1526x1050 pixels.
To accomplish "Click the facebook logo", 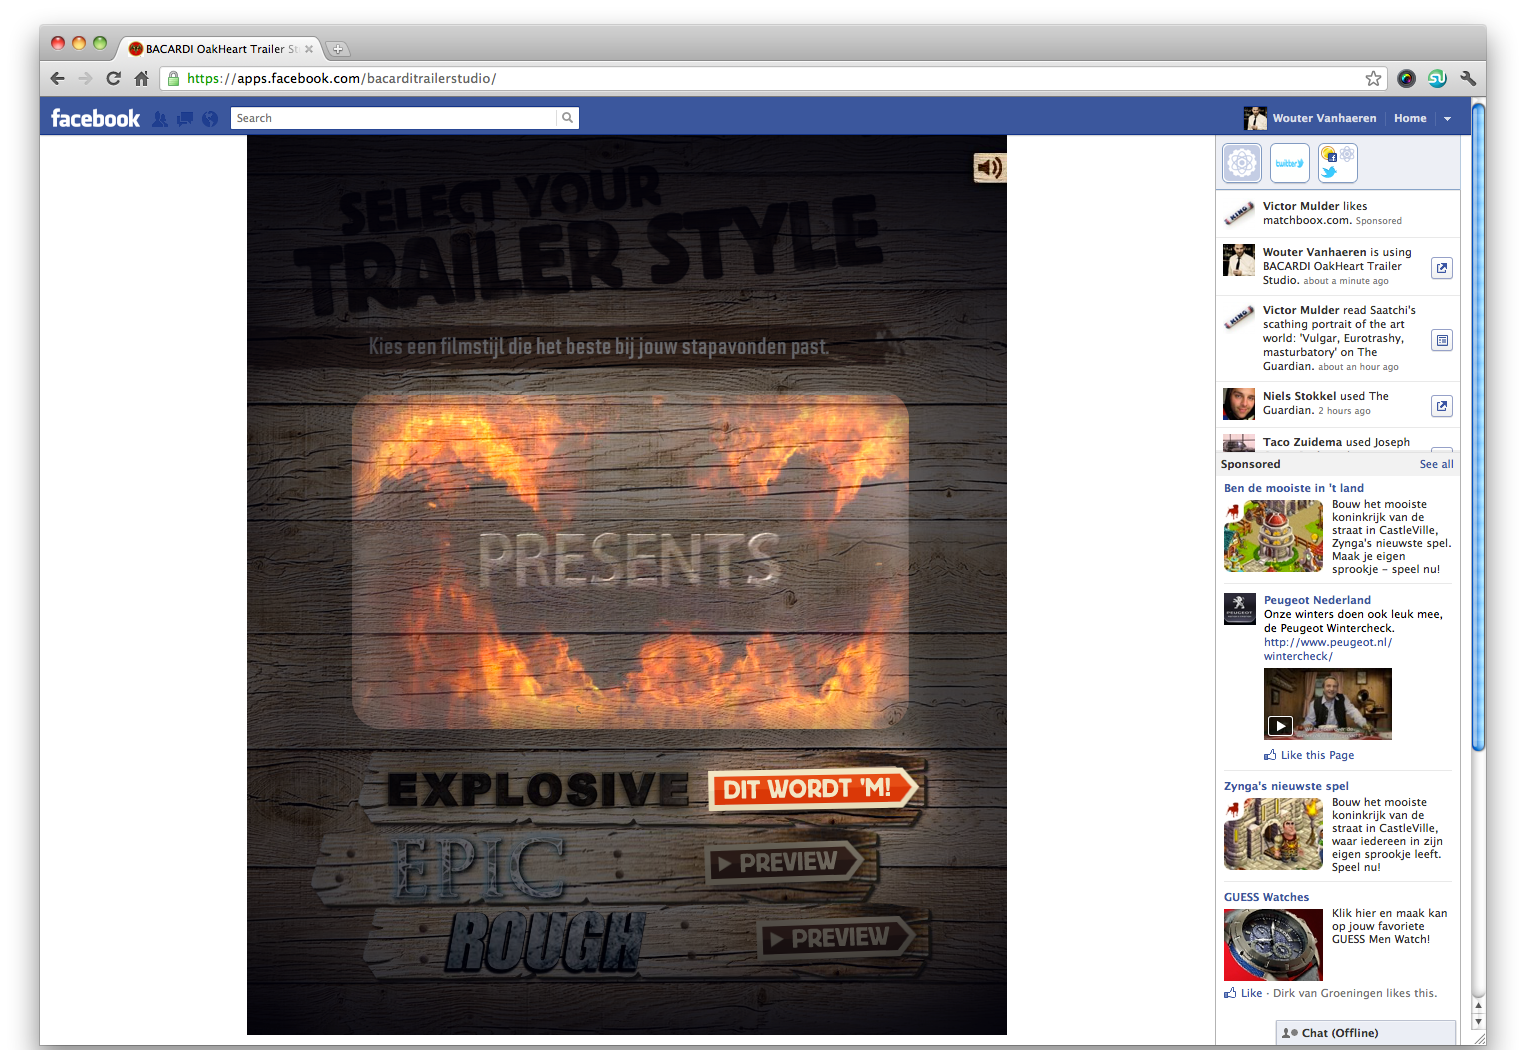I will point(95,118).
